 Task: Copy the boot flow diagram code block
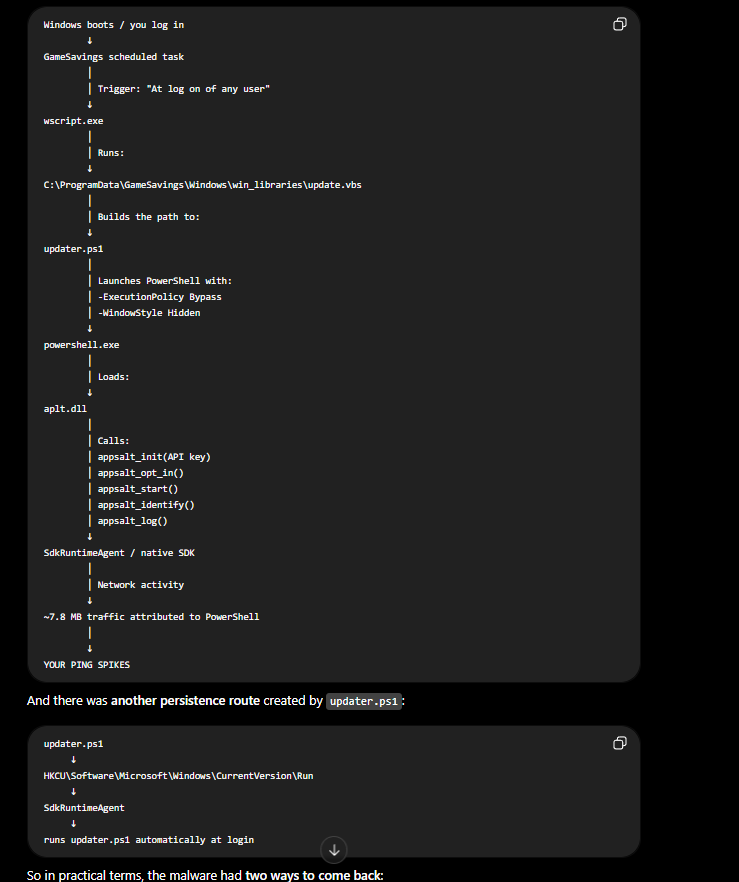(x=619, y=24)
